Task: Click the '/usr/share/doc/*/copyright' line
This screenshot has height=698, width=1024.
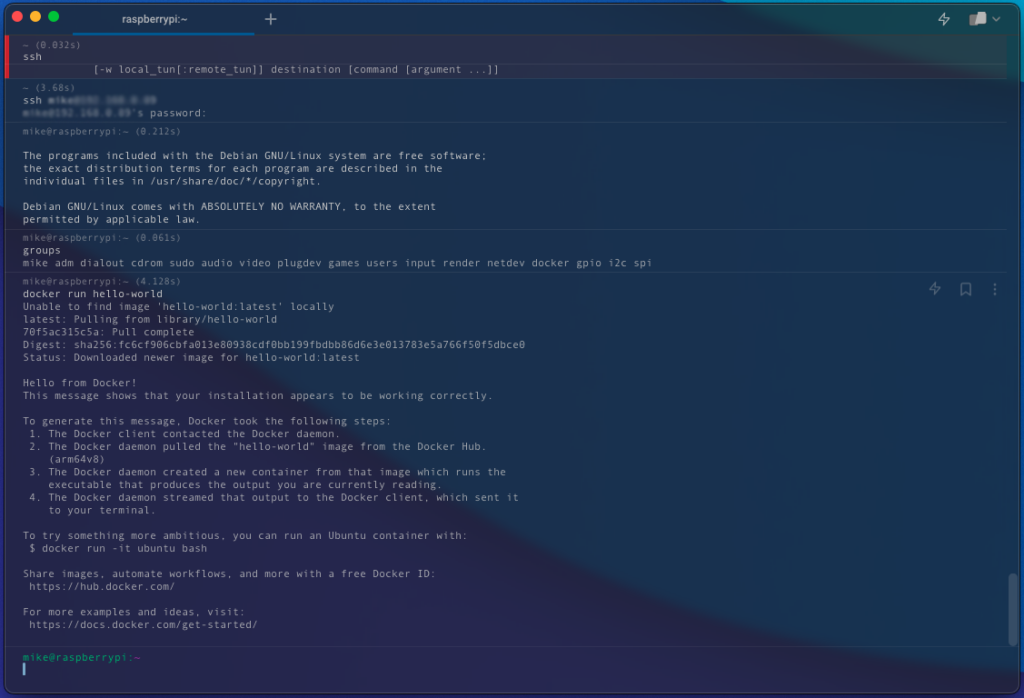Action: [x=172, y=181]
